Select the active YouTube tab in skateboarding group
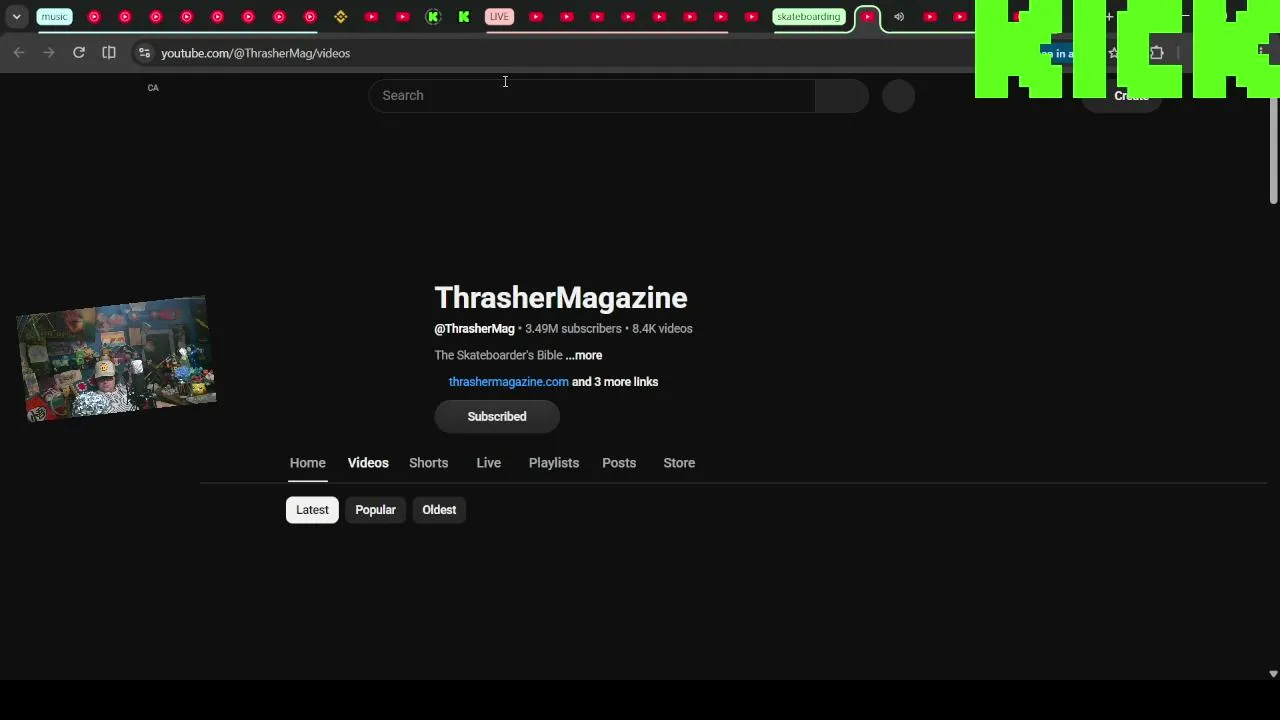1280x720 pixels. click(868, 17)
